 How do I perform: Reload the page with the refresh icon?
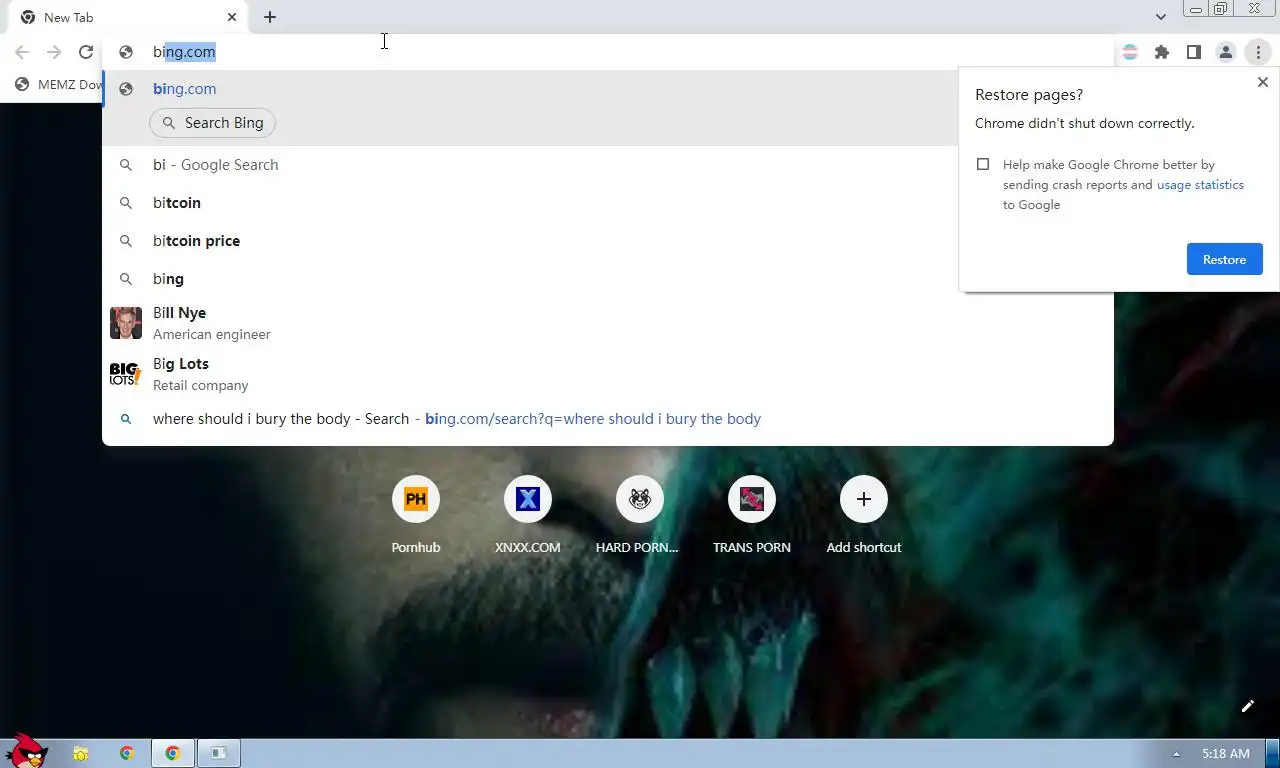click(x=86, y=52)
